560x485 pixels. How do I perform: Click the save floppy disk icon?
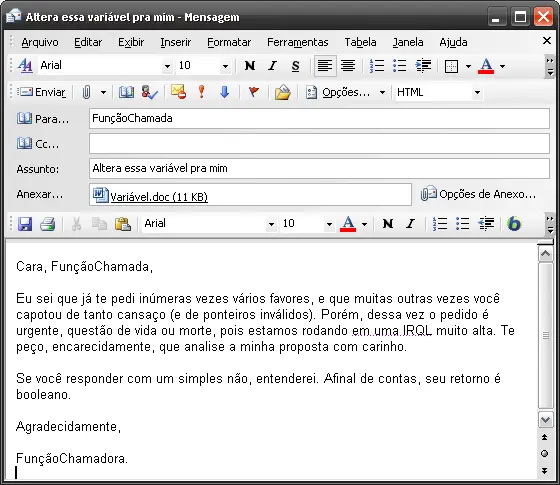coord(25,224)
